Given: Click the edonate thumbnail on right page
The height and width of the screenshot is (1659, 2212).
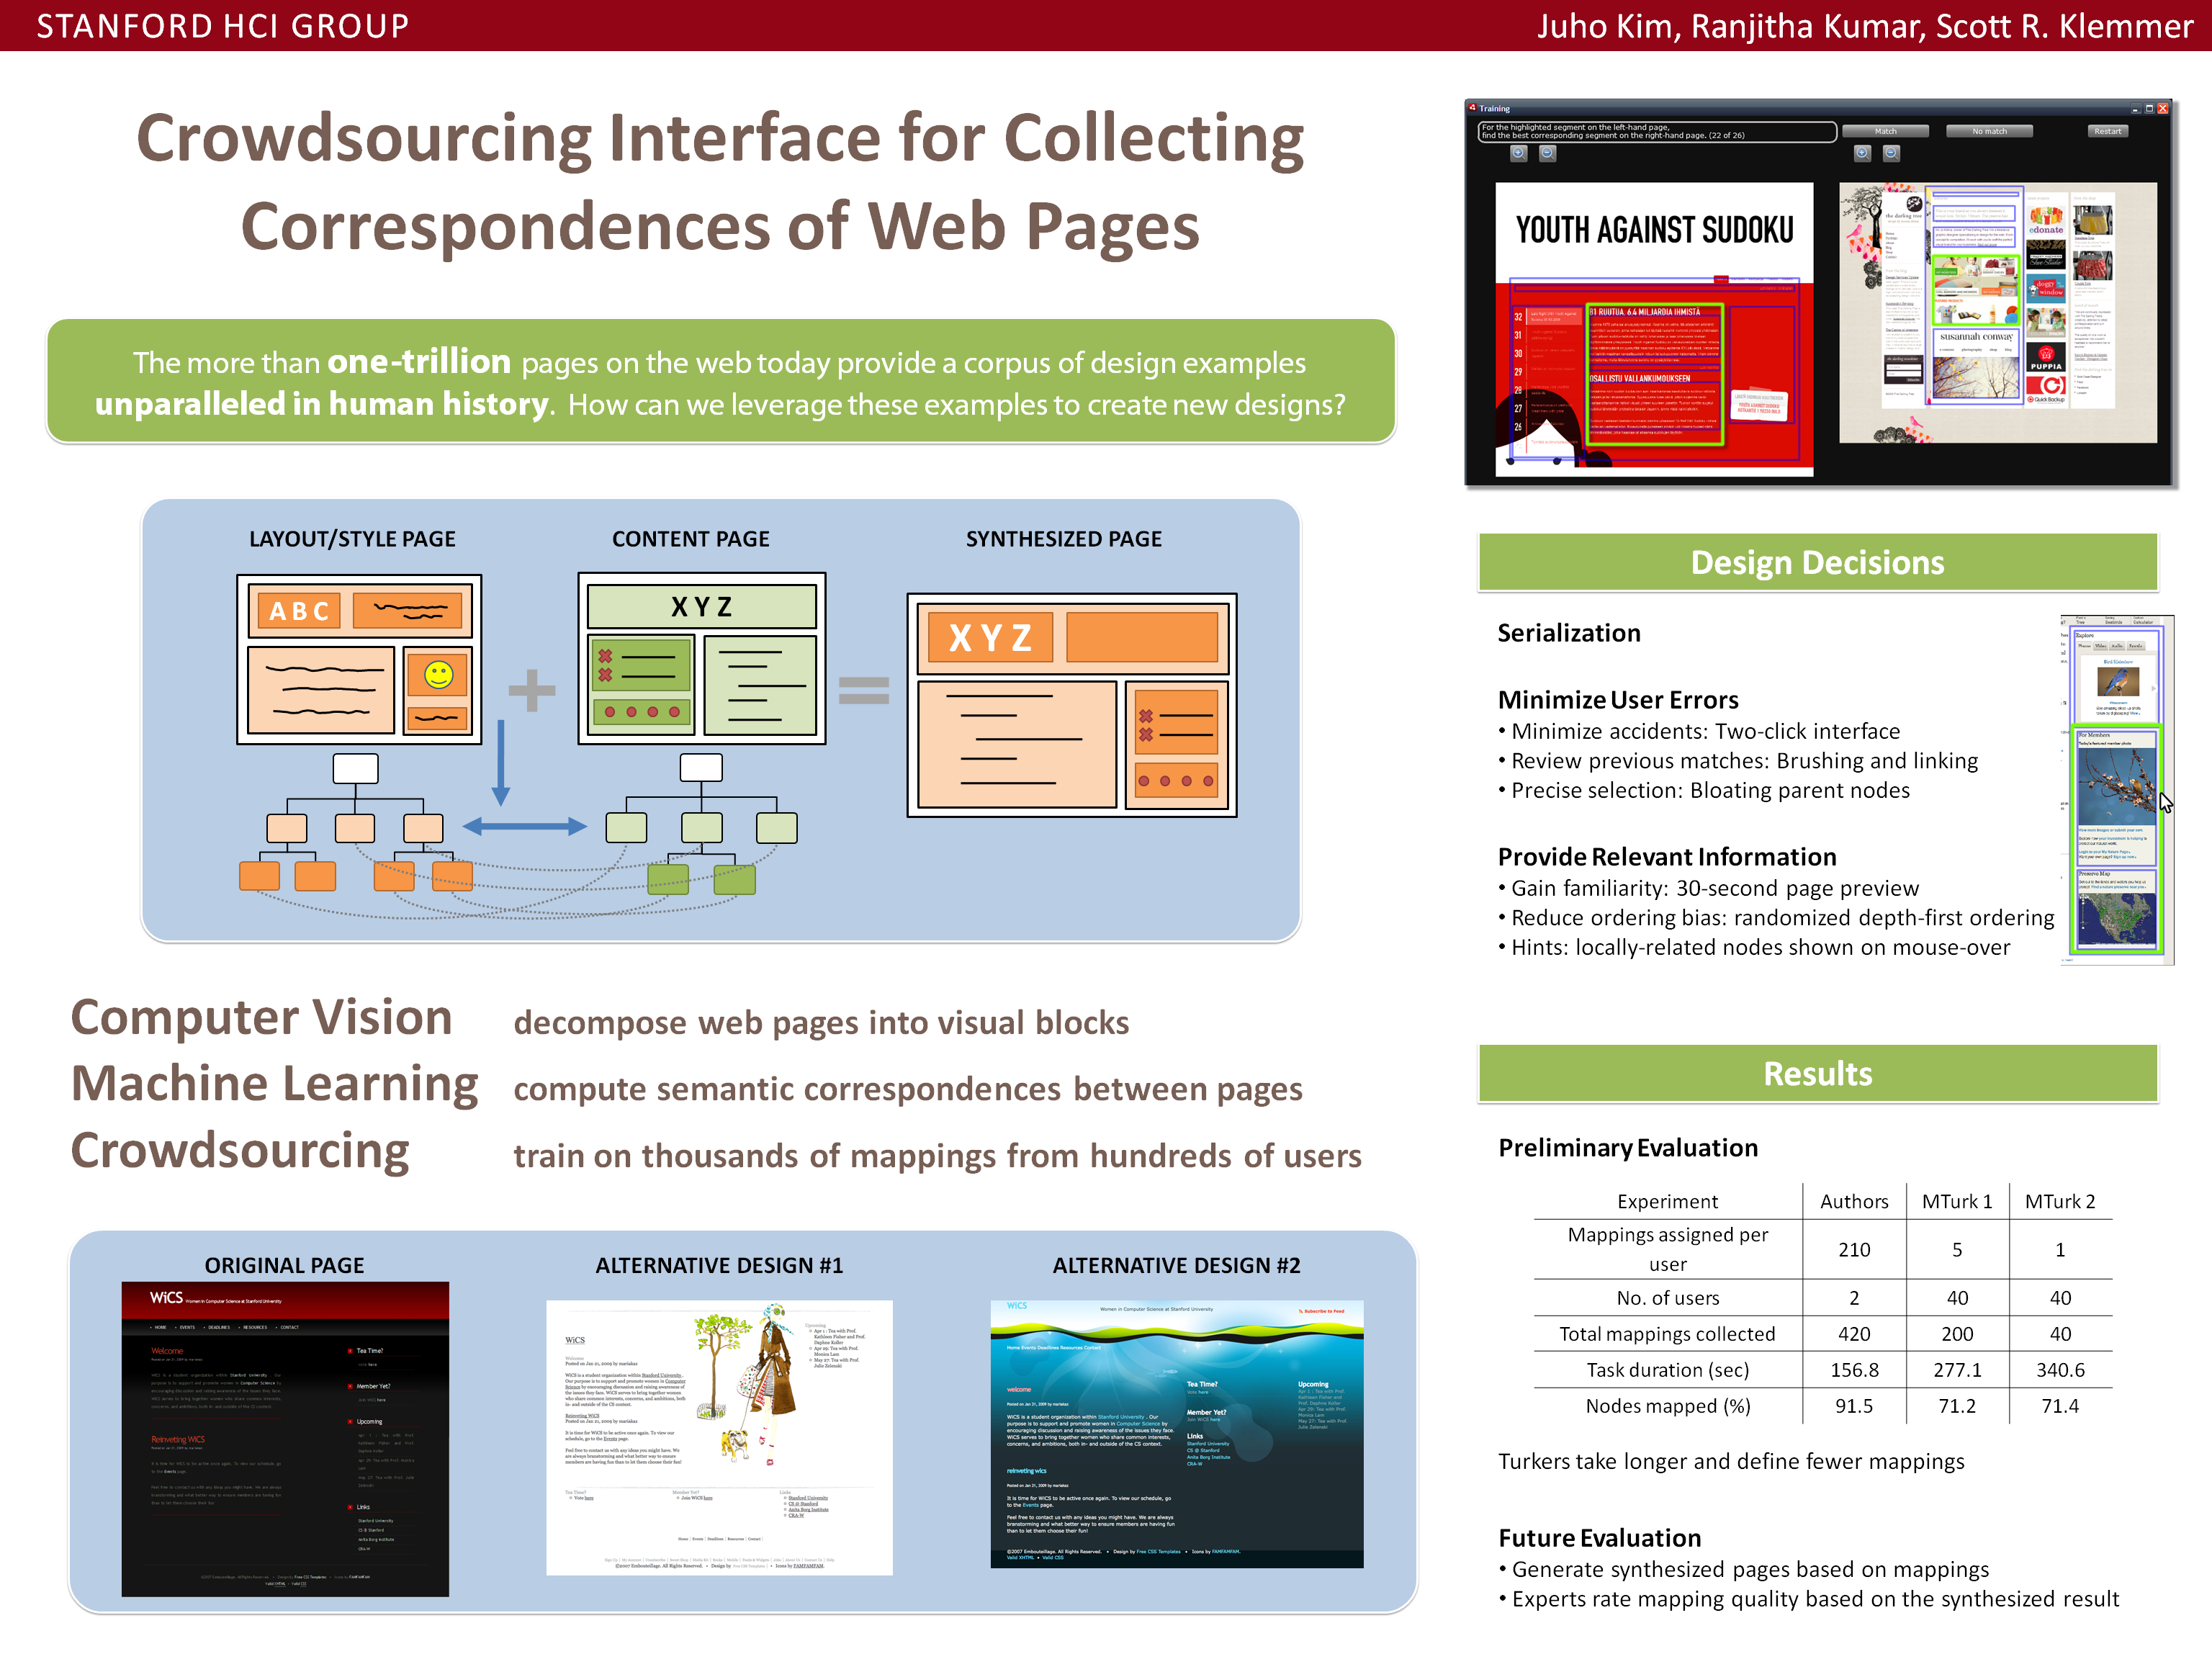Looking at the screenshot, I should (x=2046, y=220).
